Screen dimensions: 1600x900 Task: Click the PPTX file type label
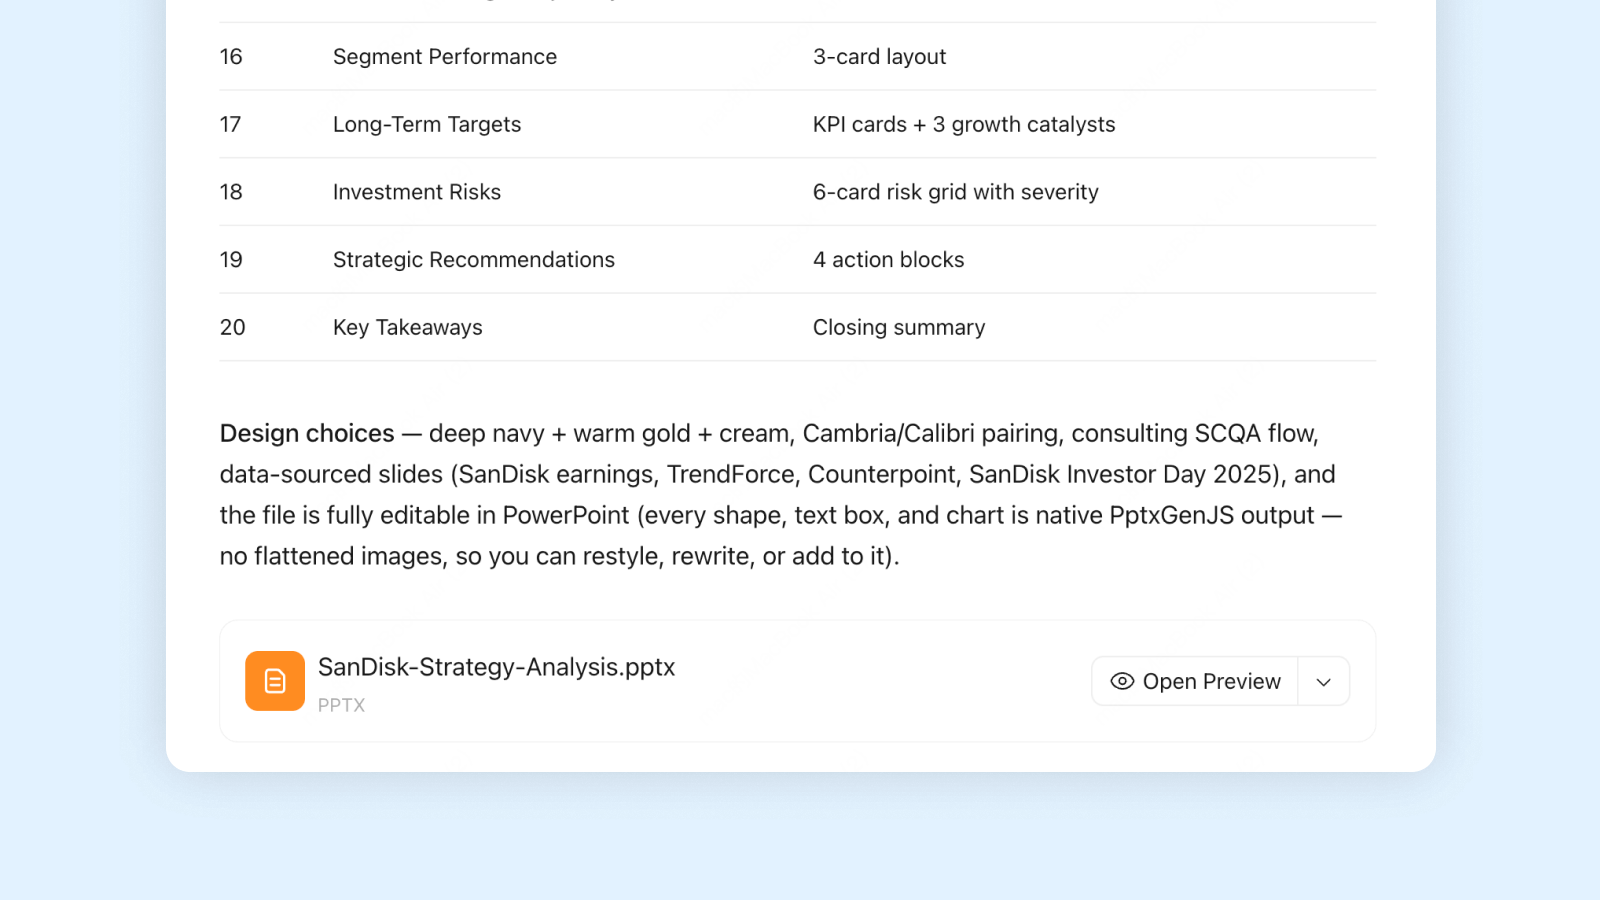341,705
